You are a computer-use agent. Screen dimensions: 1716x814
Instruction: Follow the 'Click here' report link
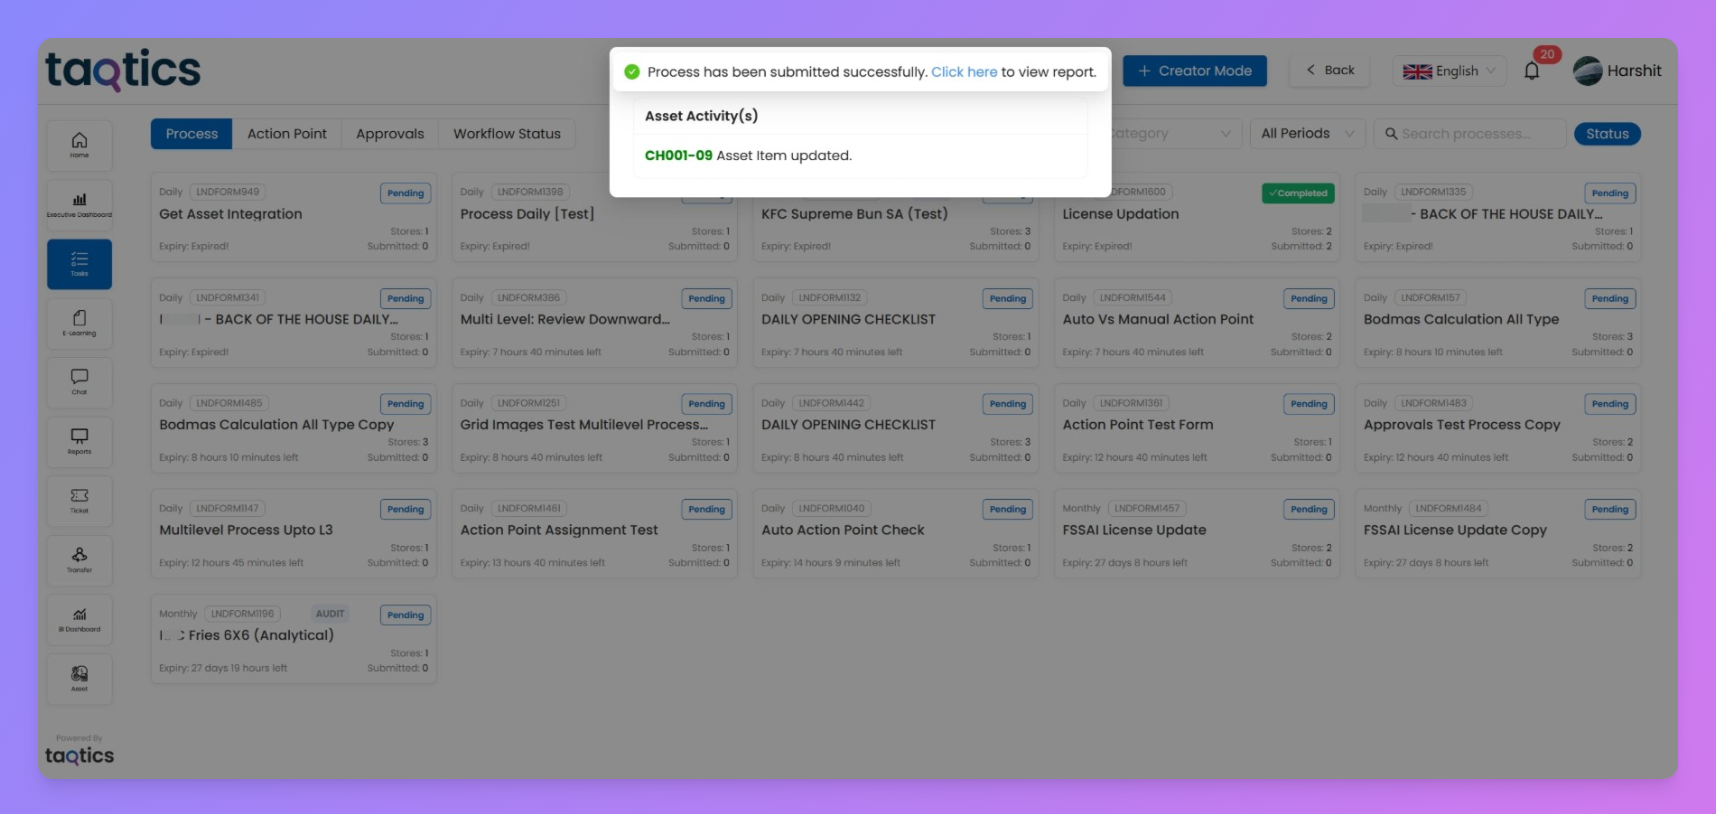964,72
